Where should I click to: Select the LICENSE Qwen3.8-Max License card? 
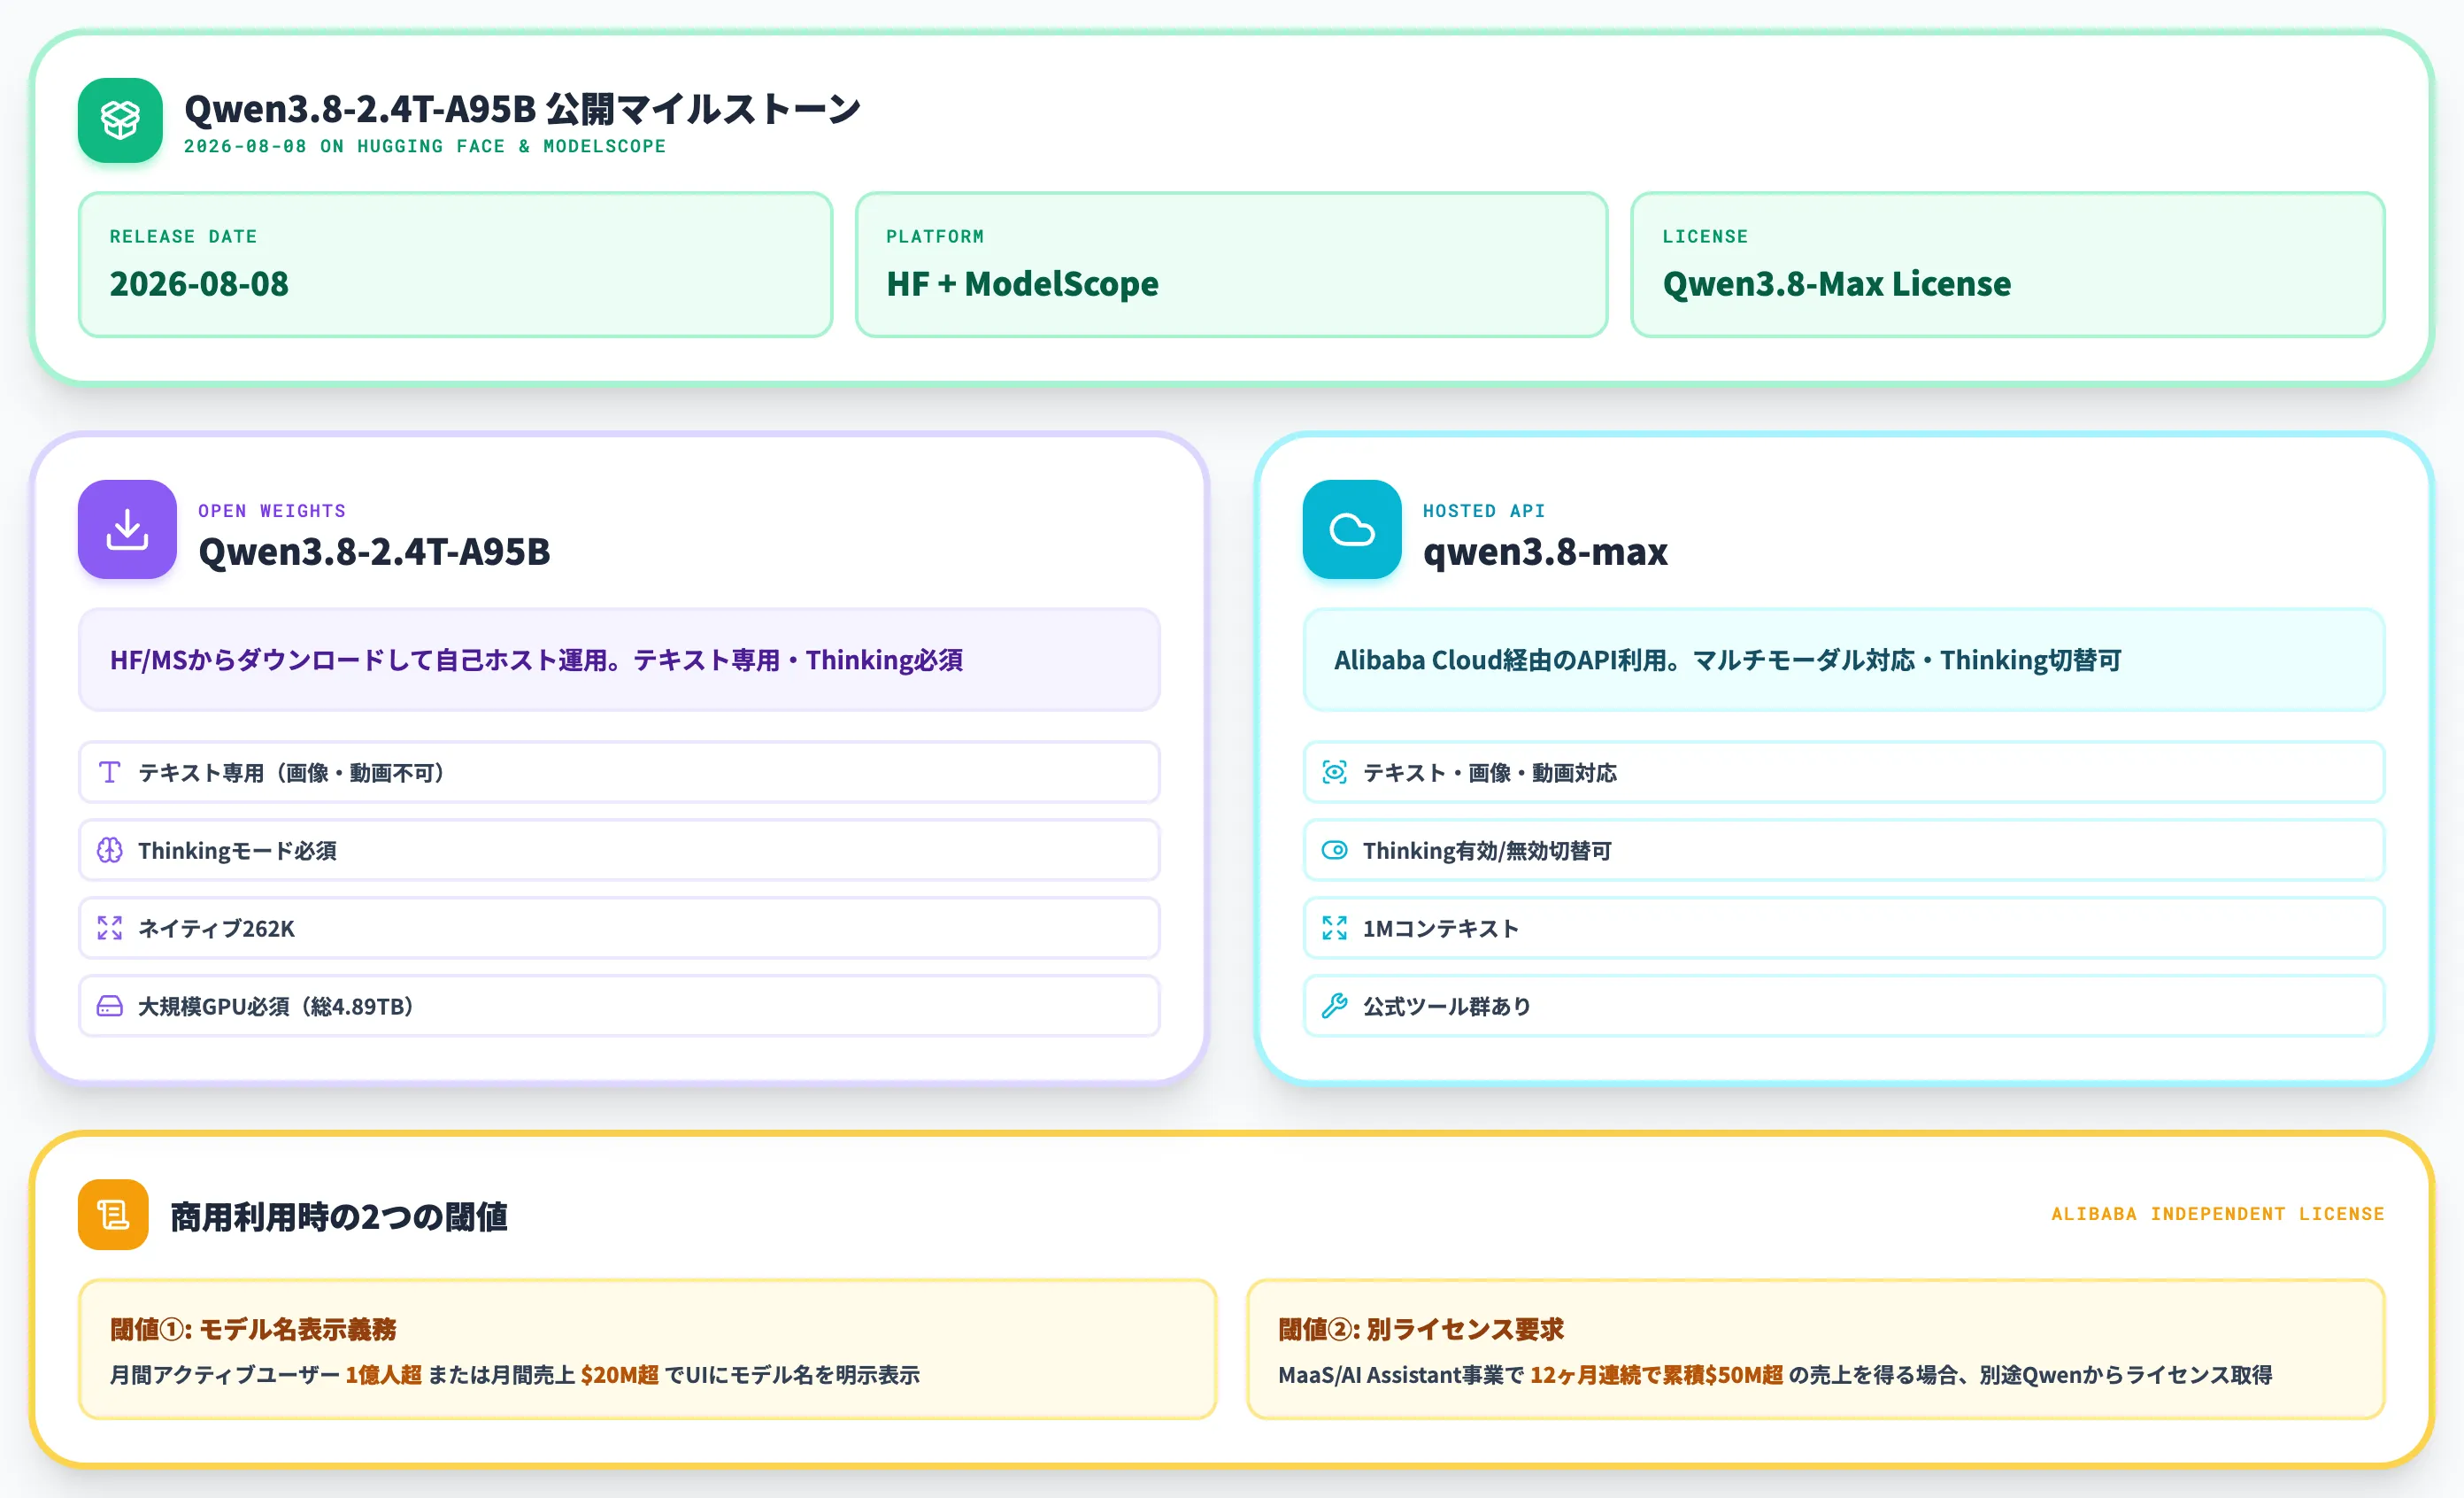pyautogui.click(x=2008, y=265)
